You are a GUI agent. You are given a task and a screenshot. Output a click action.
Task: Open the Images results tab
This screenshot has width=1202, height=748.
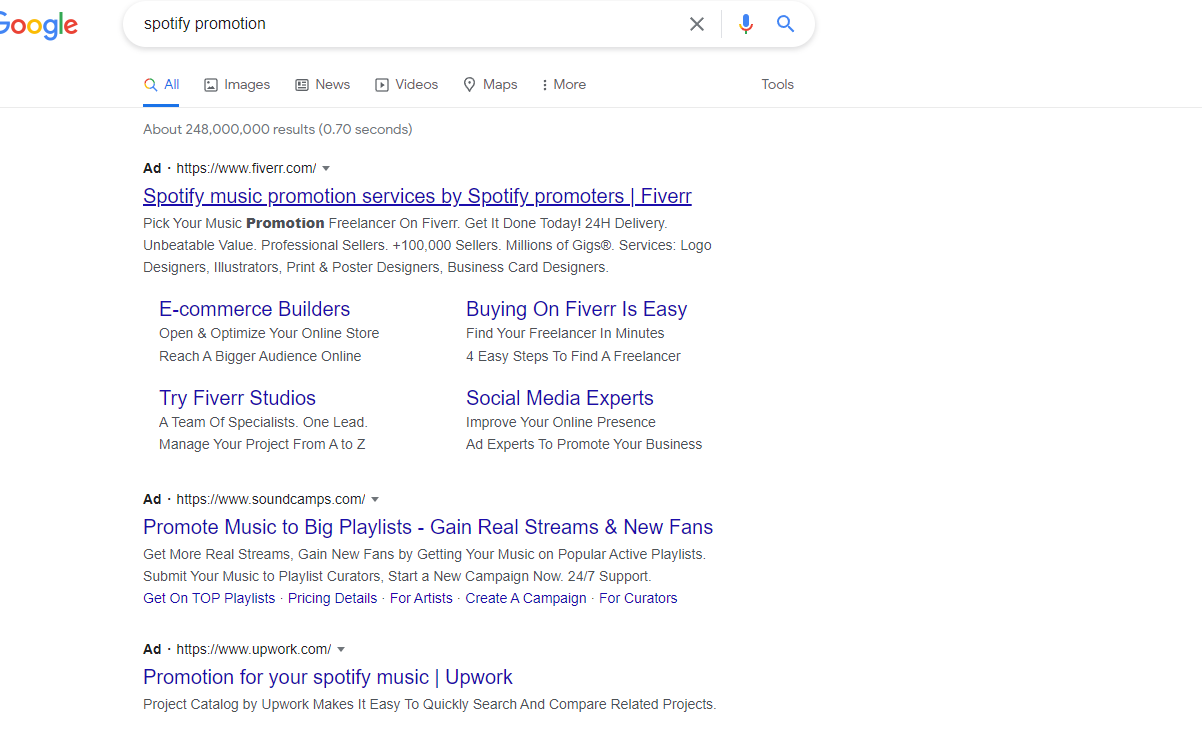[237, 85]
